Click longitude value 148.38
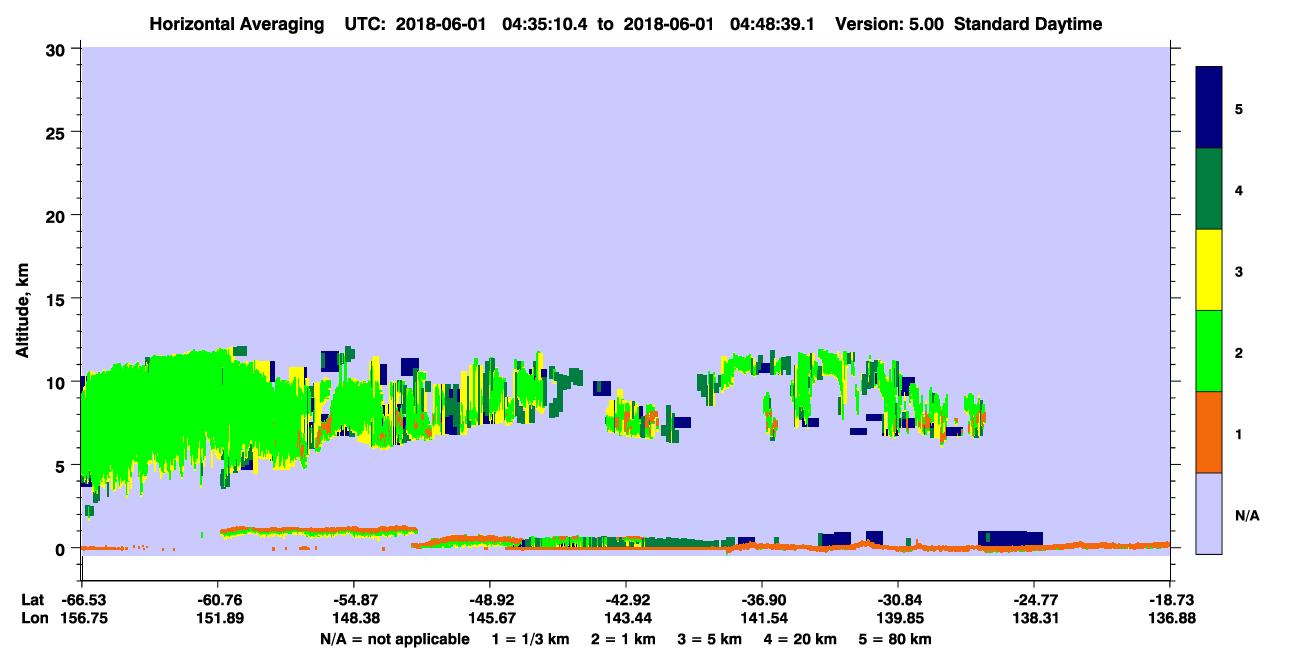Screen dimensions: 1300x667 (355, 619)
